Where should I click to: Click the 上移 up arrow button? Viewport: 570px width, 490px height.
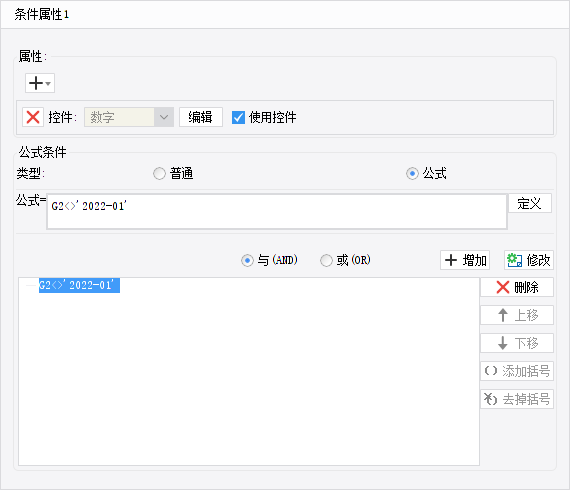coord(517,315)
